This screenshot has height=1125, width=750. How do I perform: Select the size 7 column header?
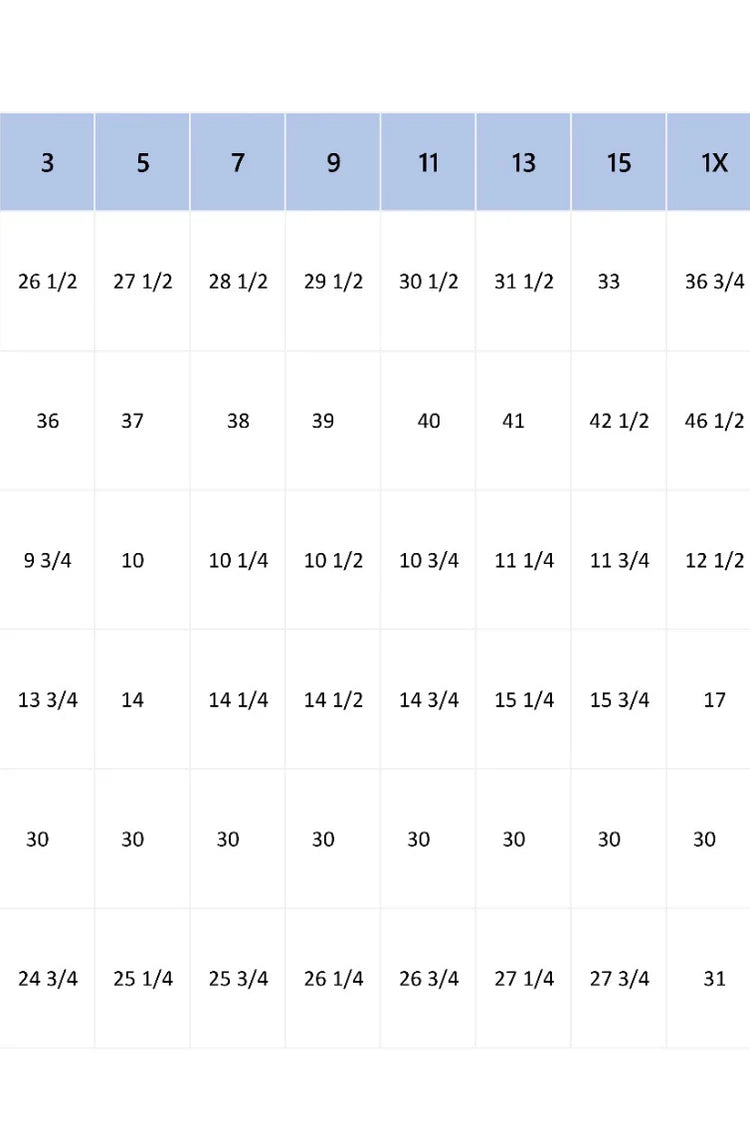click(x=238, y=162)
